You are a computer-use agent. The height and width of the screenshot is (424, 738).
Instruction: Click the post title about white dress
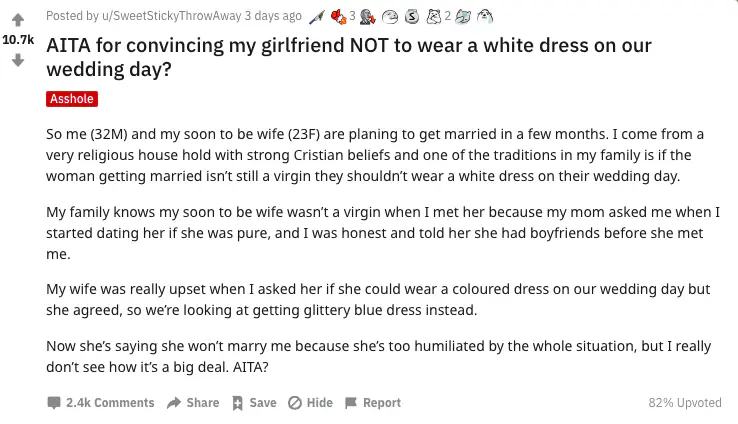[349, 57]
